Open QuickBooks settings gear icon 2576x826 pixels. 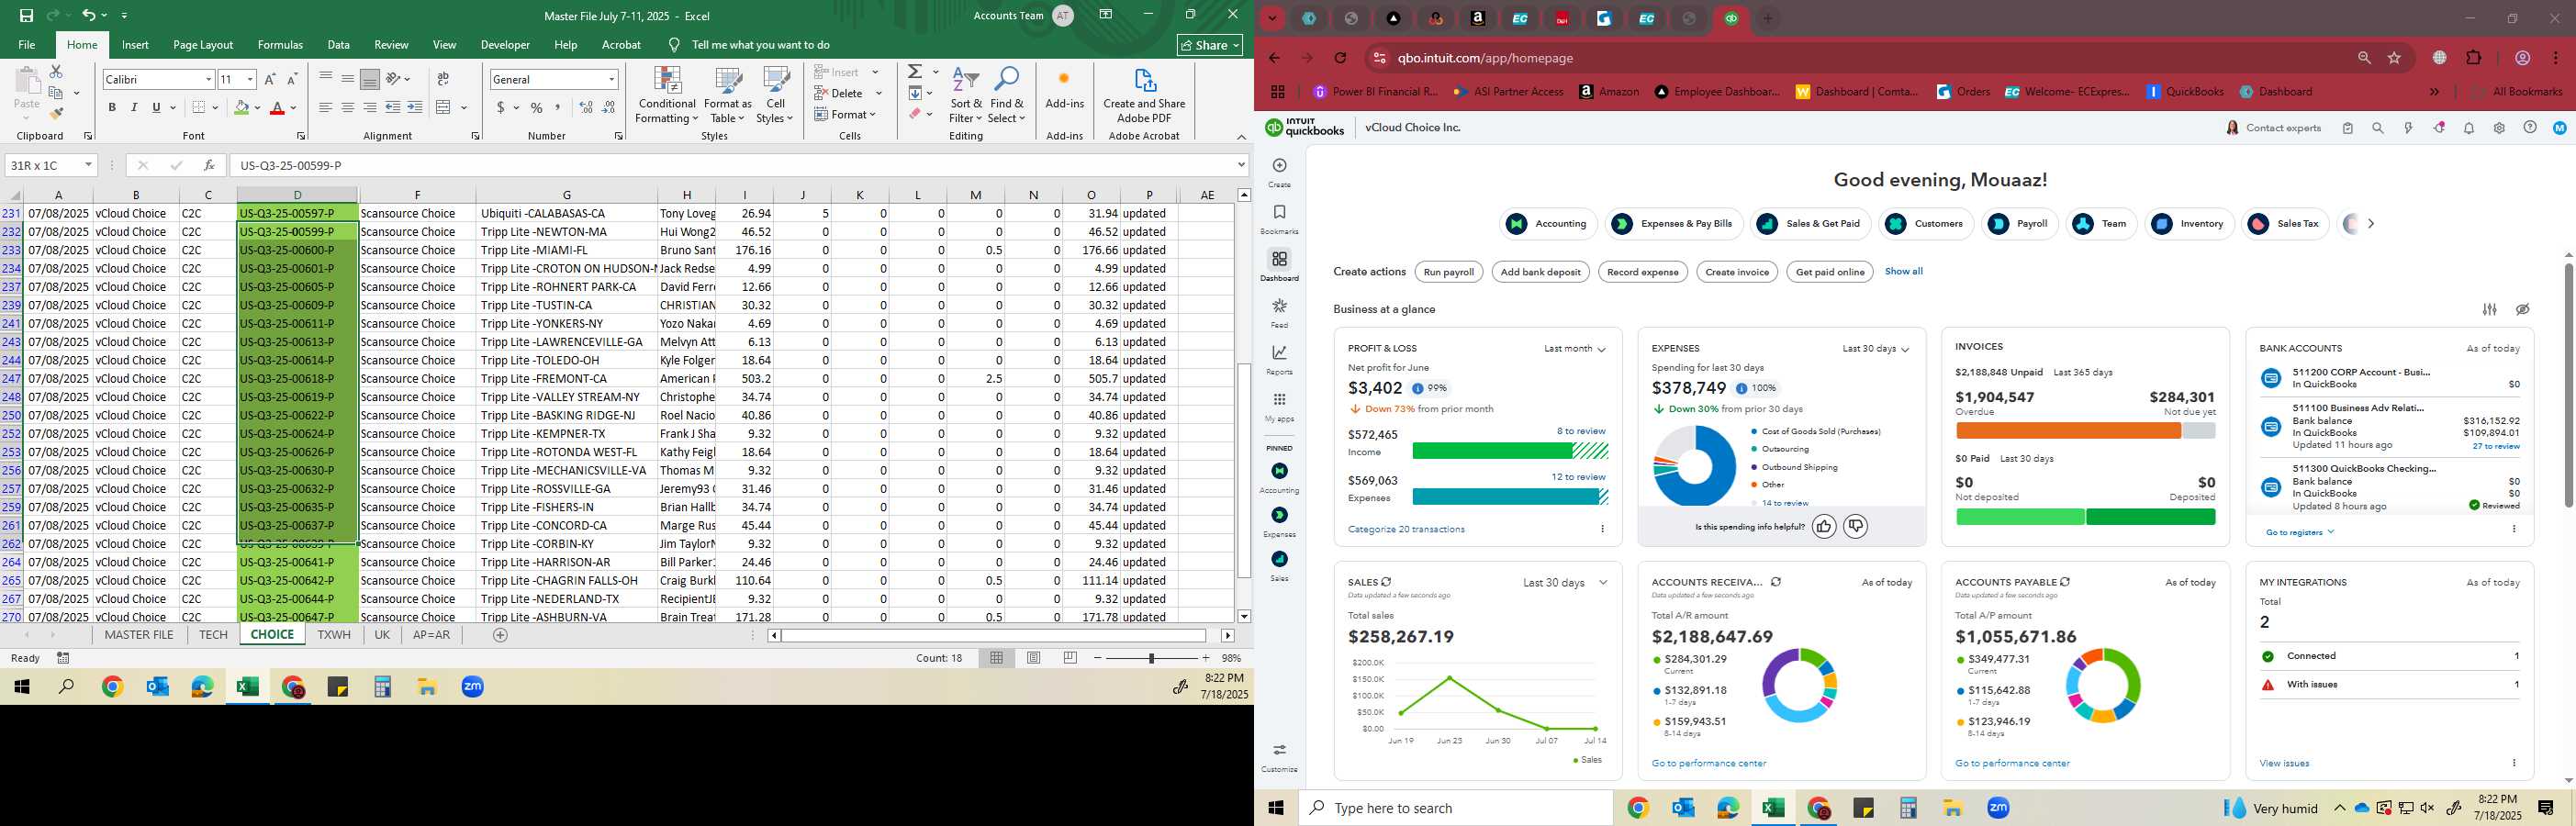coord(2499,128)
